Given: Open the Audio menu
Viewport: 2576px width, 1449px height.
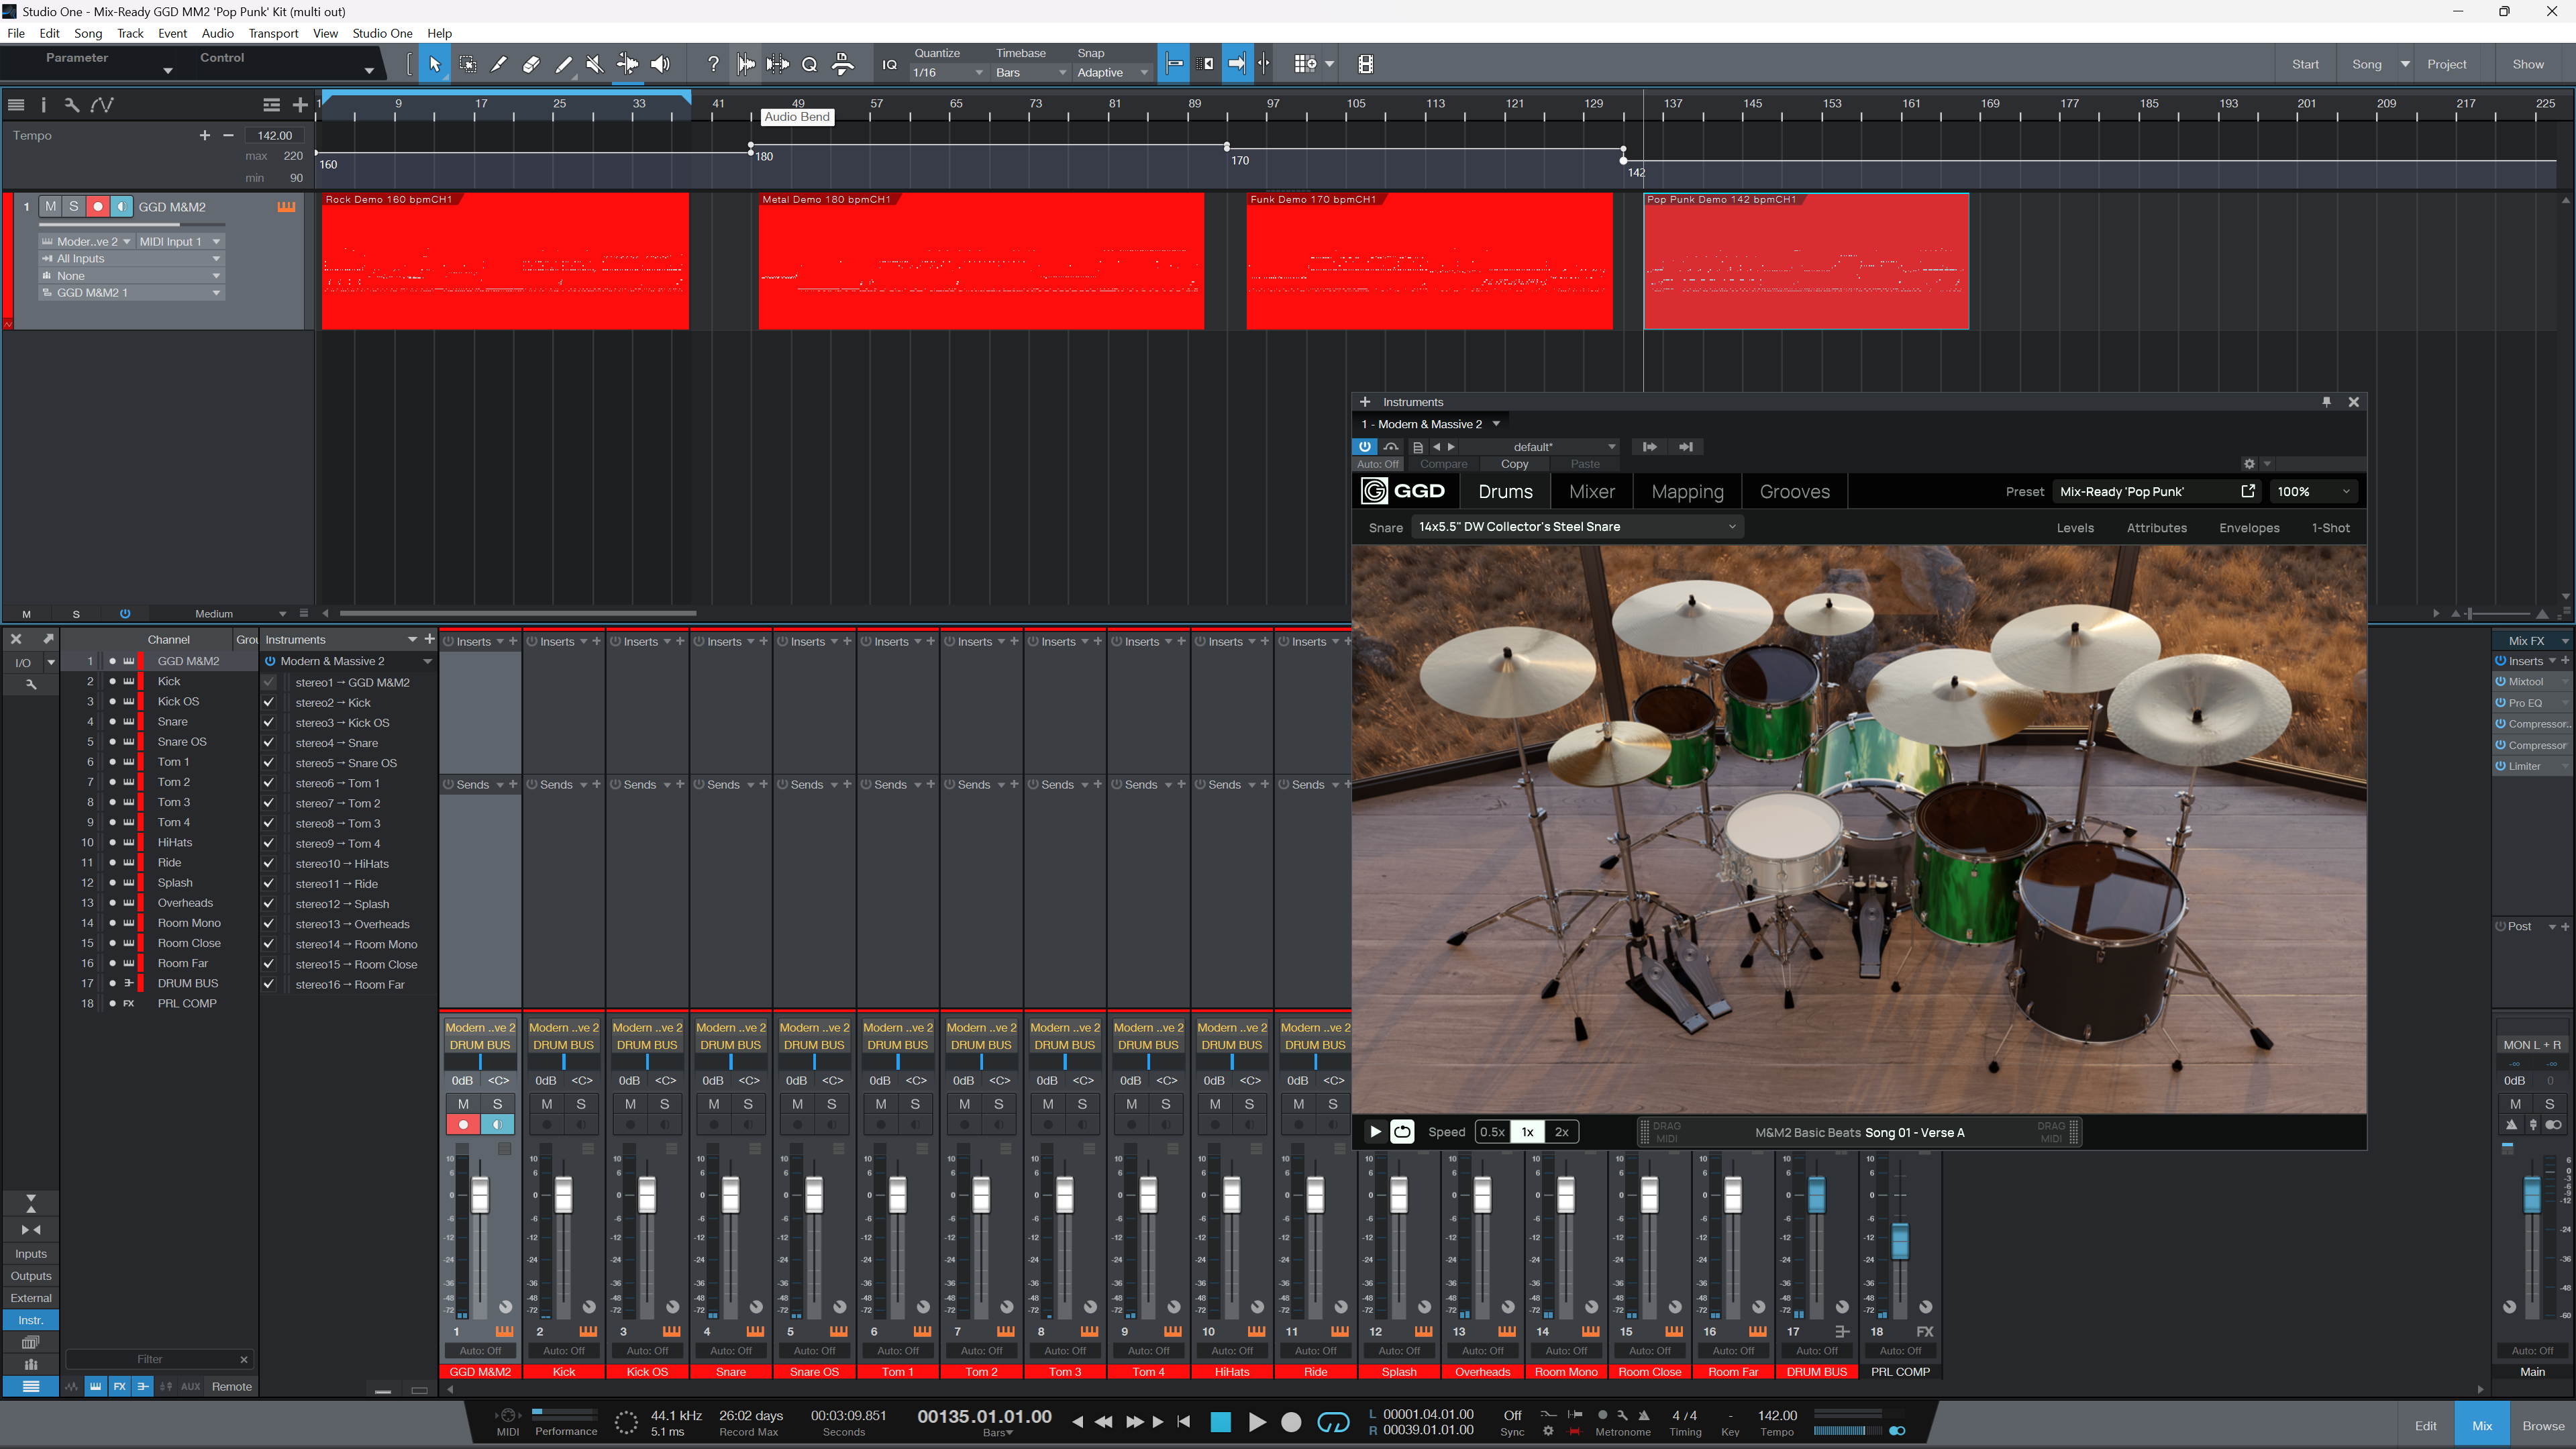Looking at the screenshot, I should 217,33.
